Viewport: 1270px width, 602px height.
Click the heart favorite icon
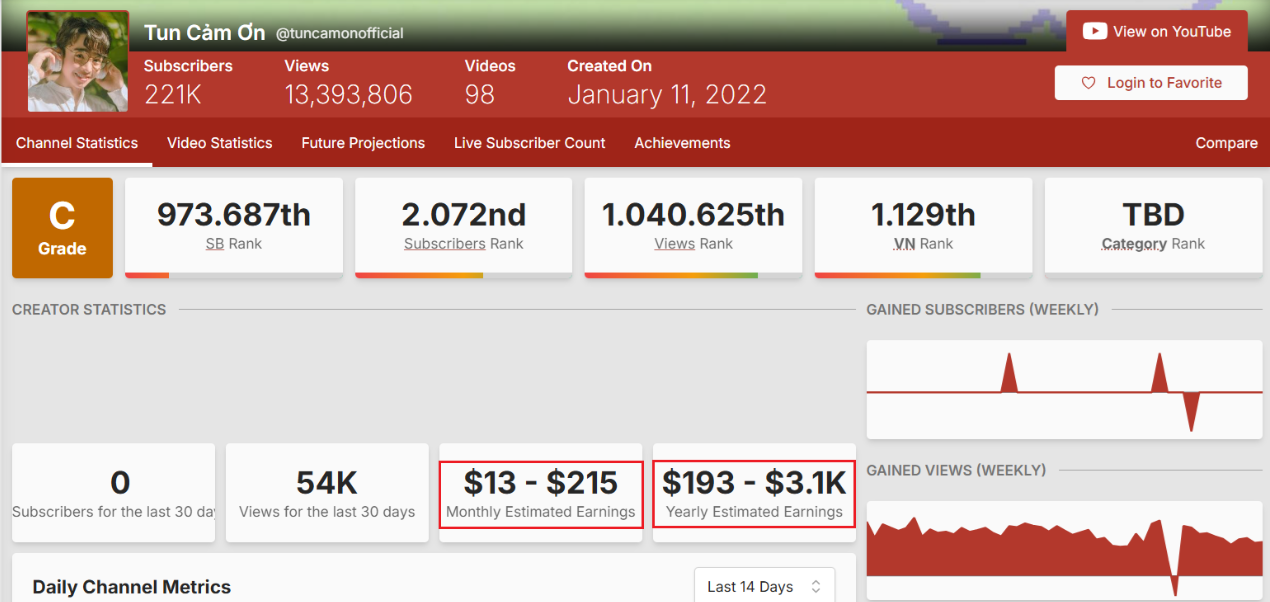(x=1089, y=83)
